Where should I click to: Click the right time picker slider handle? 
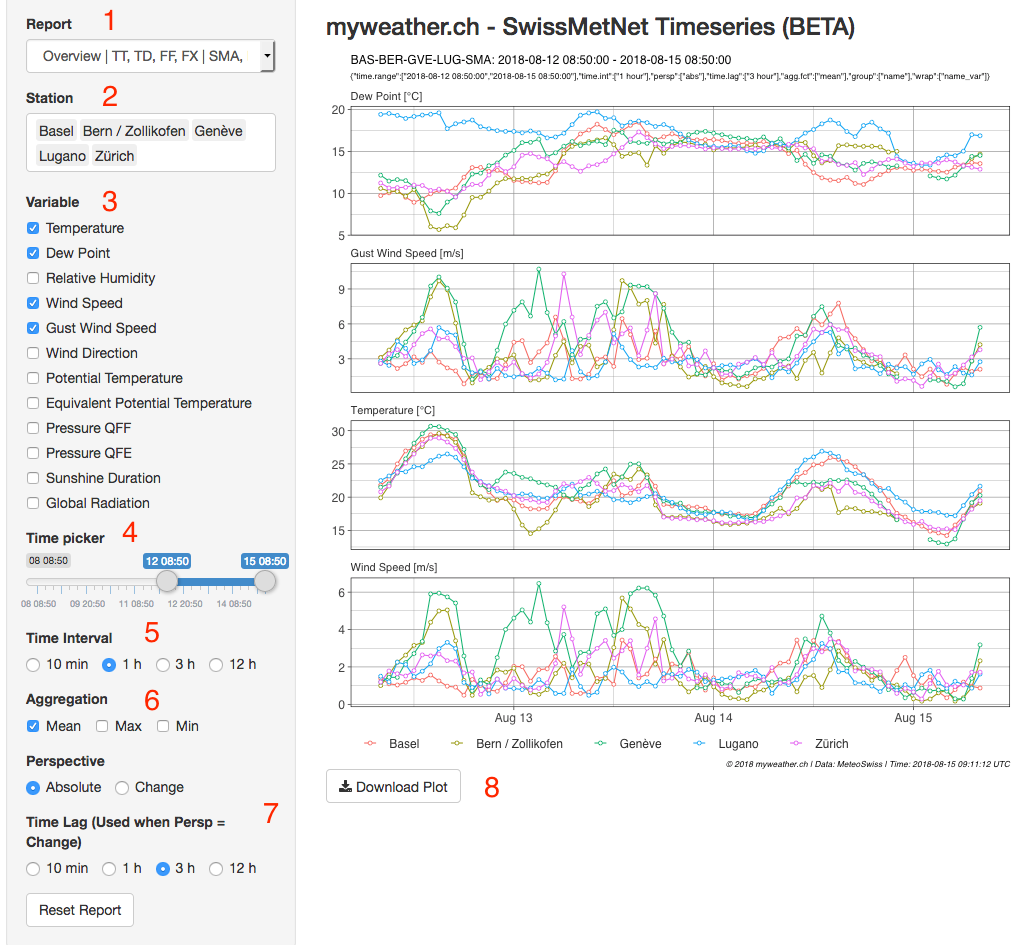(265, 581)
